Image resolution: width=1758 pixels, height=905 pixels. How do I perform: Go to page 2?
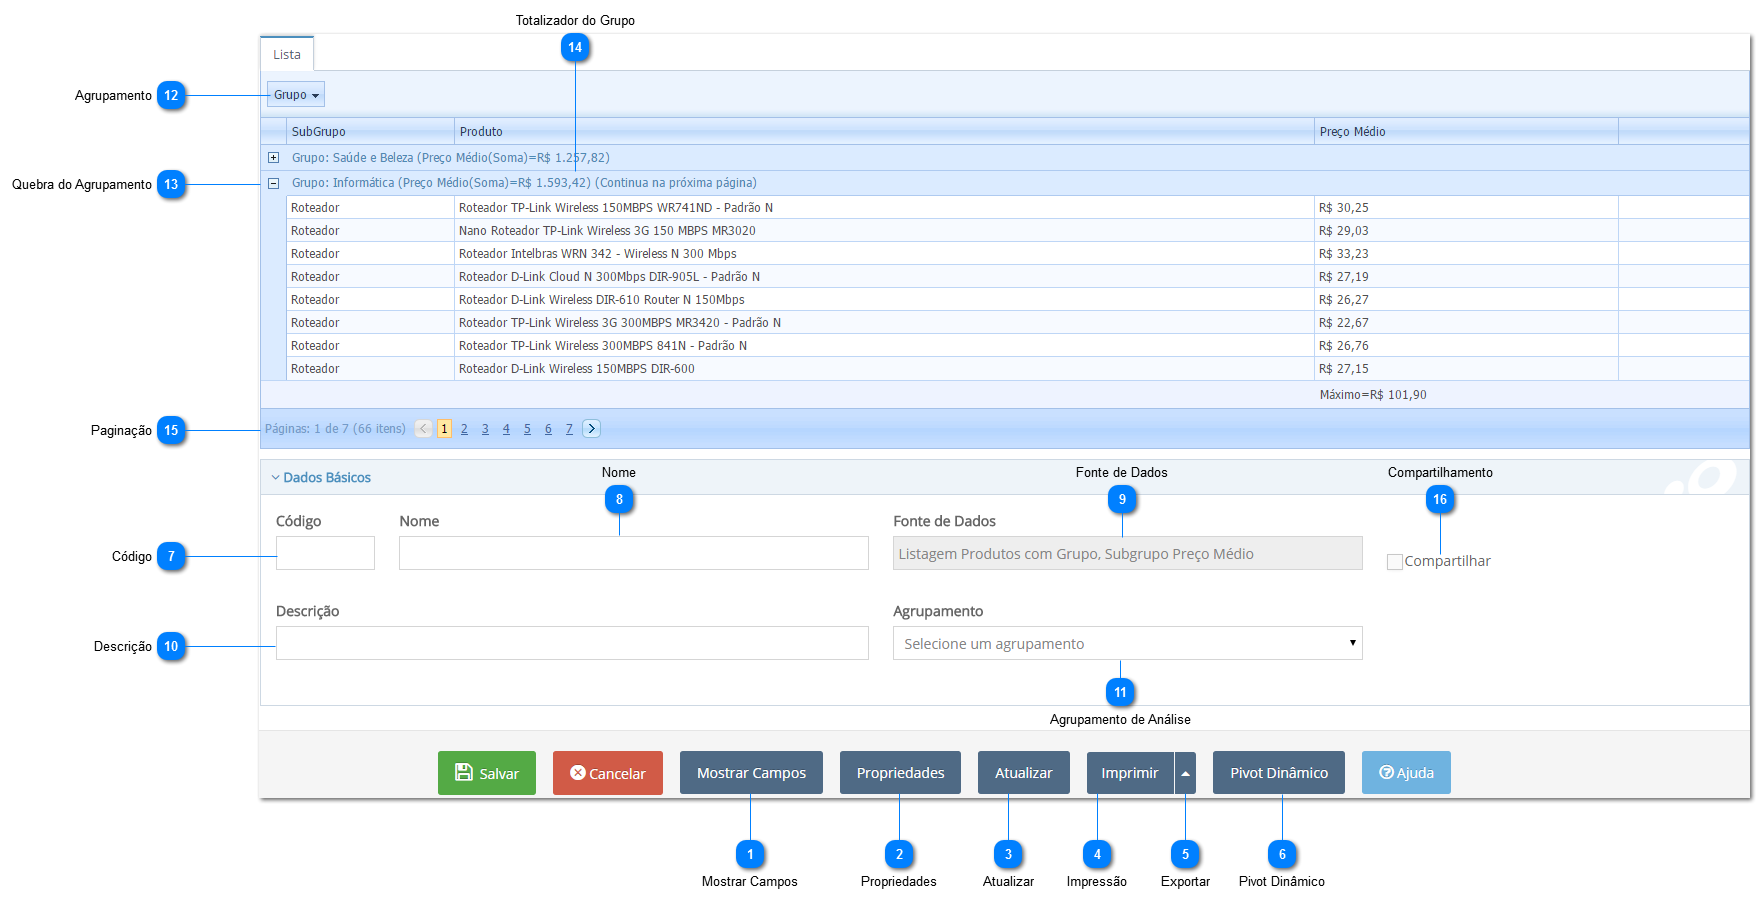click(464, 429)
